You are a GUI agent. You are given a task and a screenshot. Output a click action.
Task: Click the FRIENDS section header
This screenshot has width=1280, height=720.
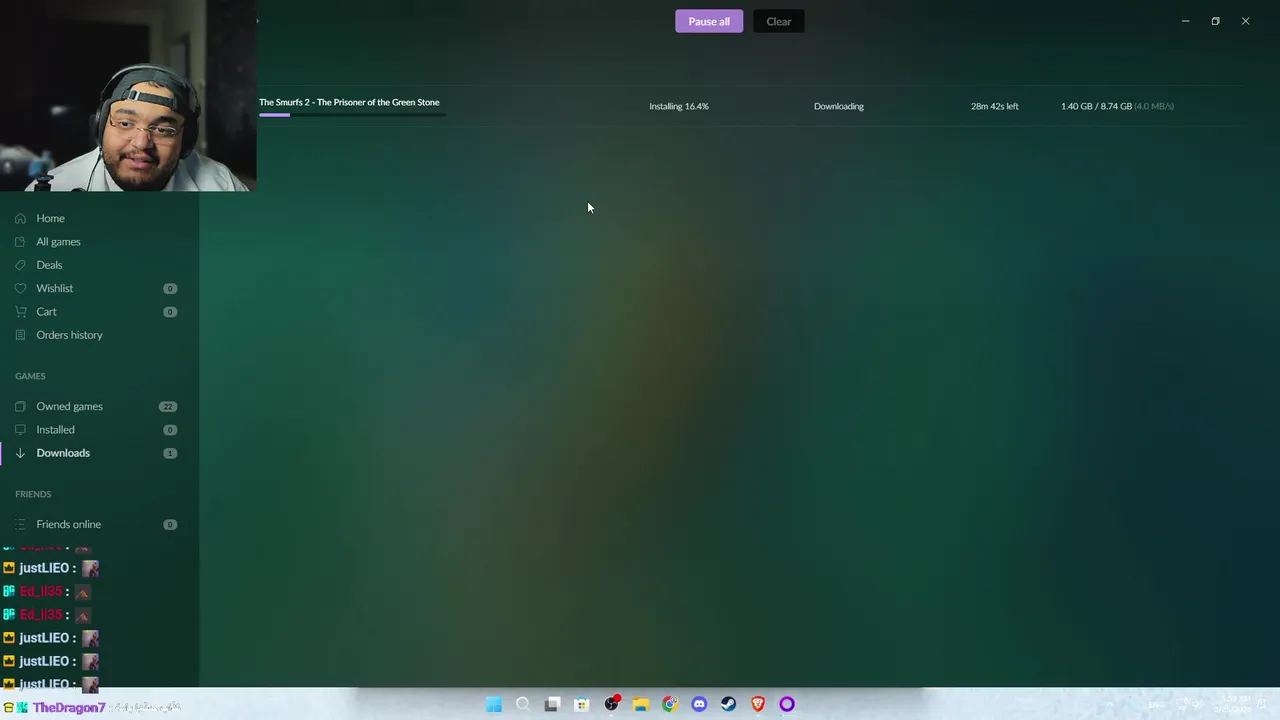click(x=33, y=494)
